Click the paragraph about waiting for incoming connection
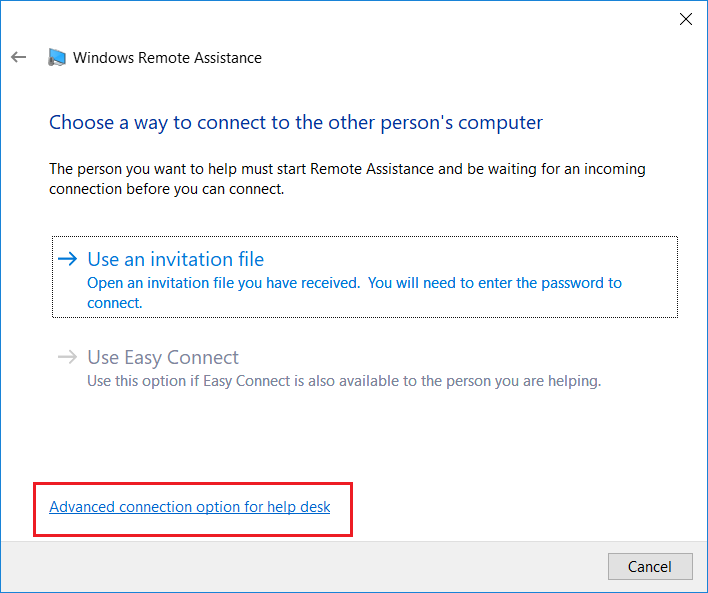 point(347,179)
